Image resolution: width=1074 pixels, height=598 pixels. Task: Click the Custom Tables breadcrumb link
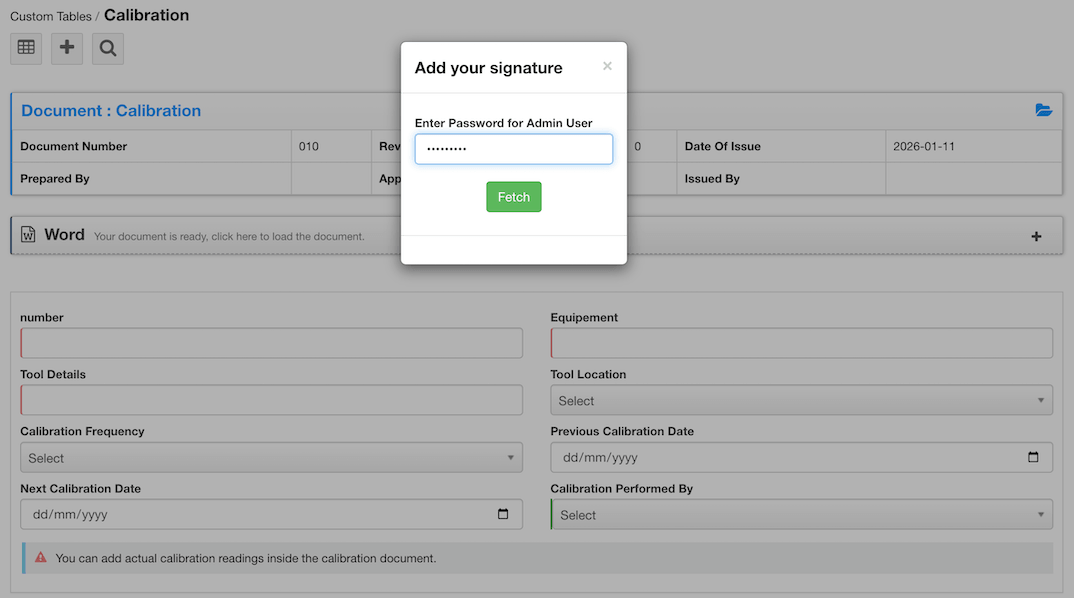tap(51, 16)
